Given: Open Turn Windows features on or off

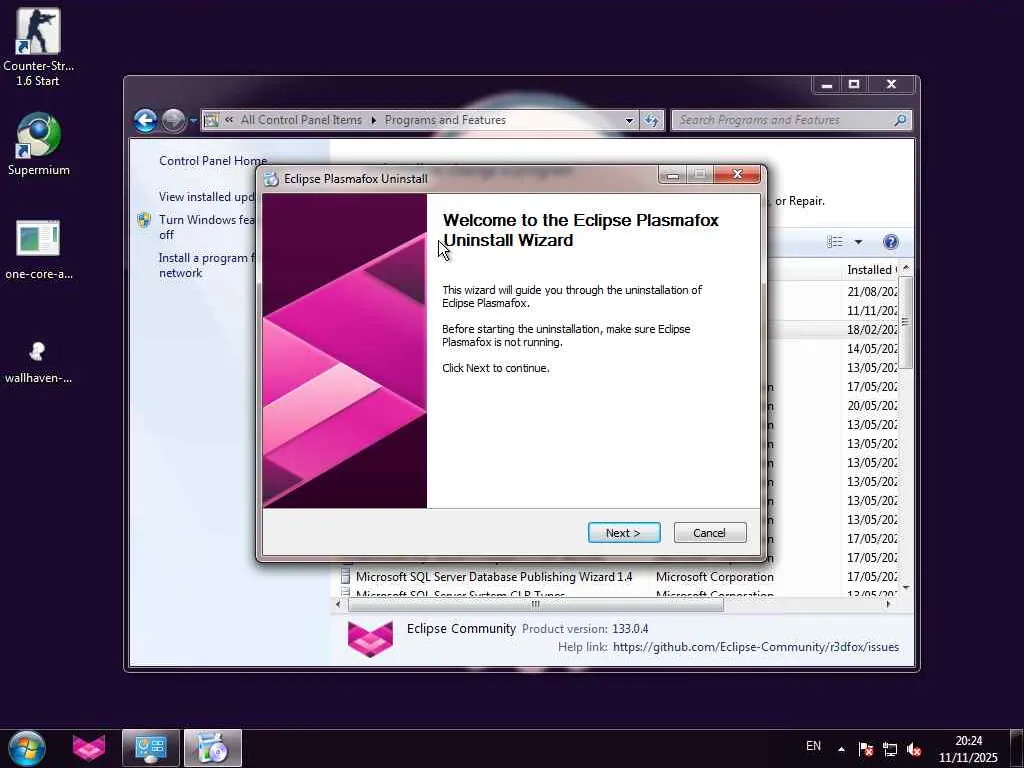Looking at the screenshot, I should point(206,227).
